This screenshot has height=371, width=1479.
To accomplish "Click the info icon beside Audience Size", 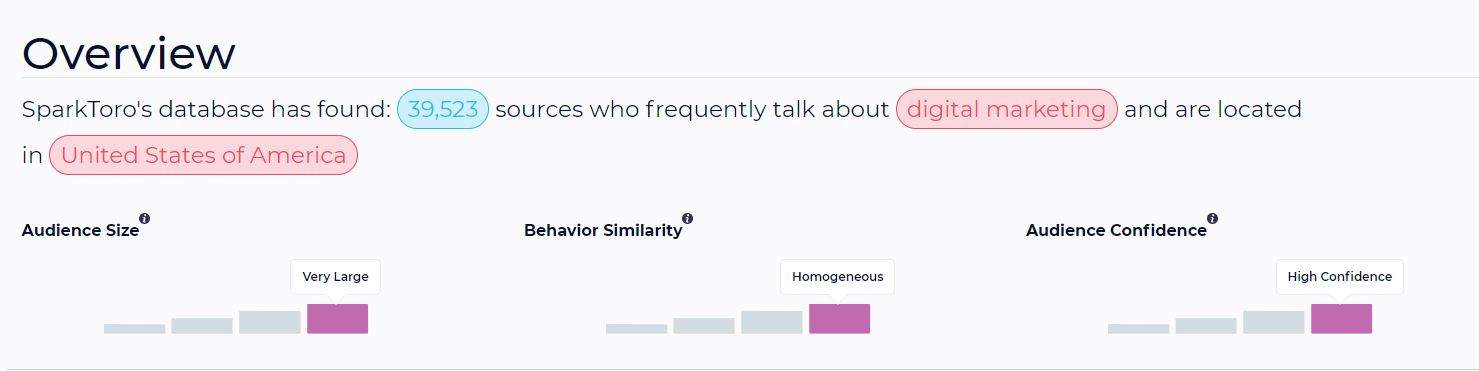I will tap(145, 218).
